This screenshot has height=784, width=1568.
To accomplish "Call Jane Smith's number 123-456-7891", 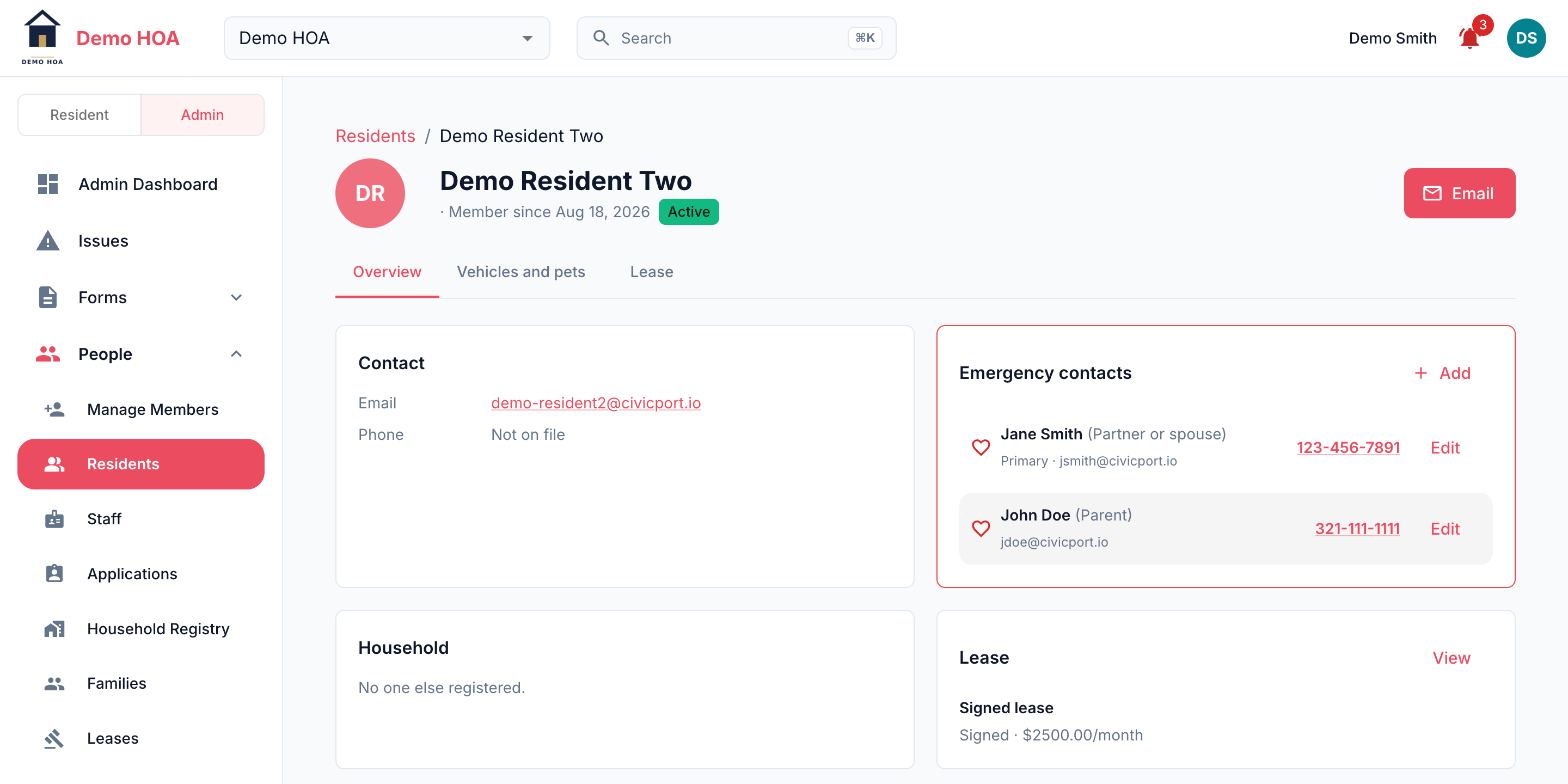I will (x=1348, y=448).
